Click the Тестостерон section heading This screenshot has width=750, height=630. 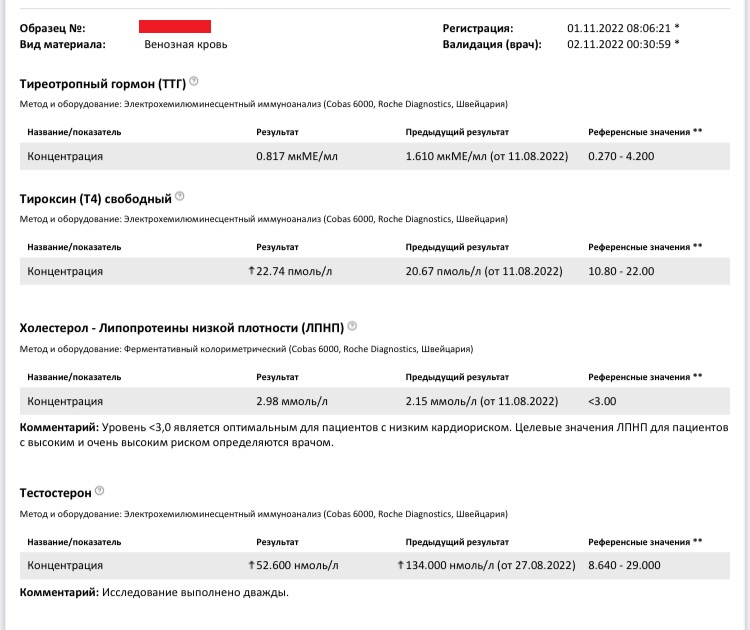55,492
